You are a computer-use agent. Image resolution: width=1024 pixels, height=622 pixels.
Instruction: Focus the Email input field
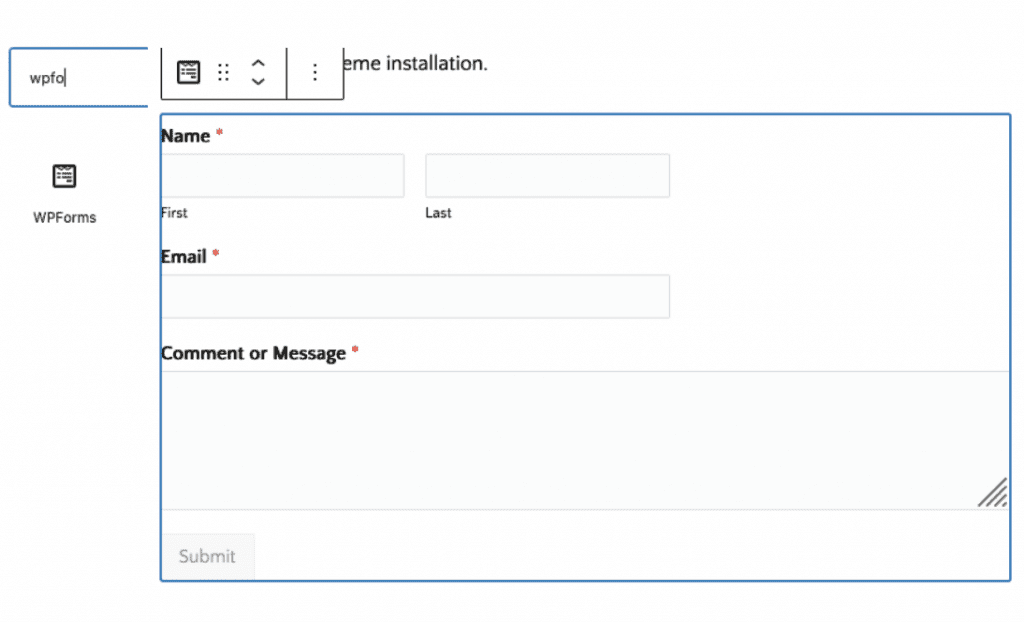[415, 296]
